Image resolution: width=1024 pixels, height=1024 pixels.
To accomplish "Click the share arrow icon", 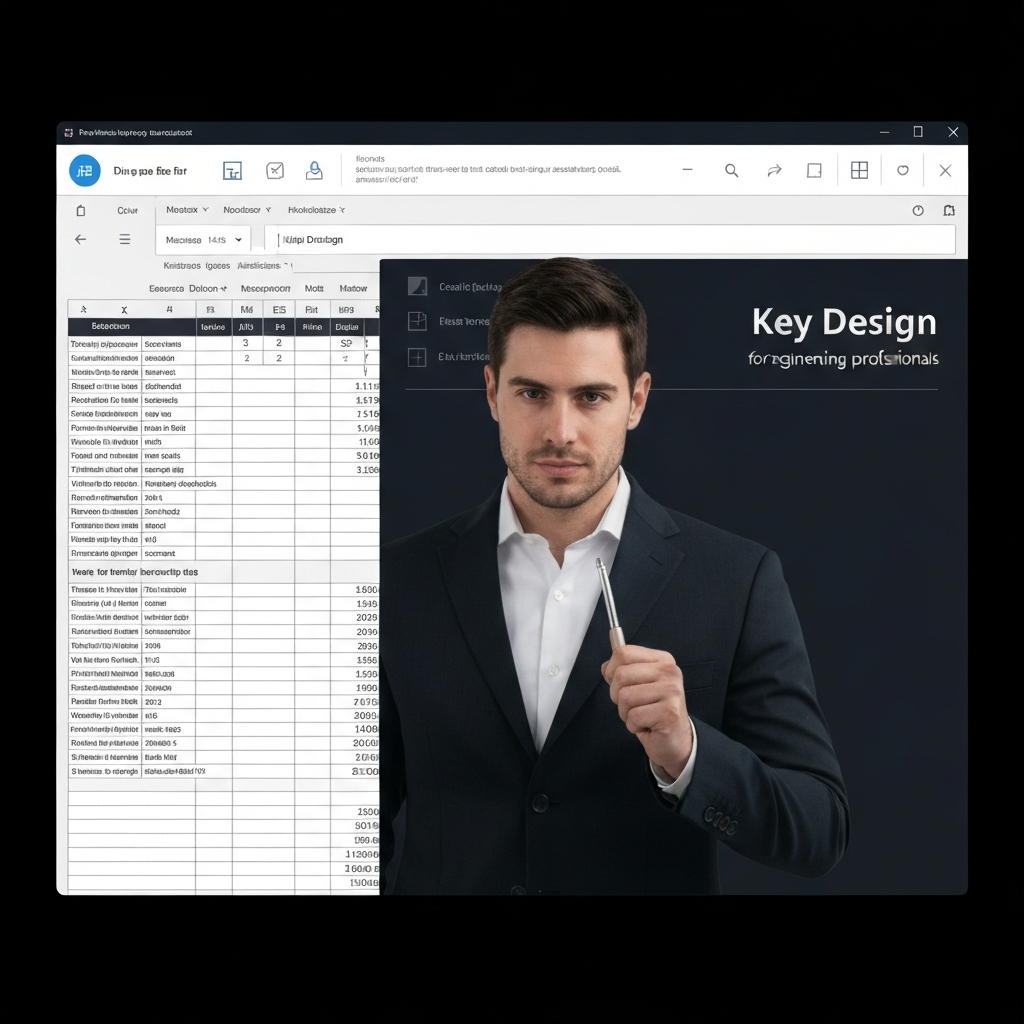I will click(x=774, y=171).
